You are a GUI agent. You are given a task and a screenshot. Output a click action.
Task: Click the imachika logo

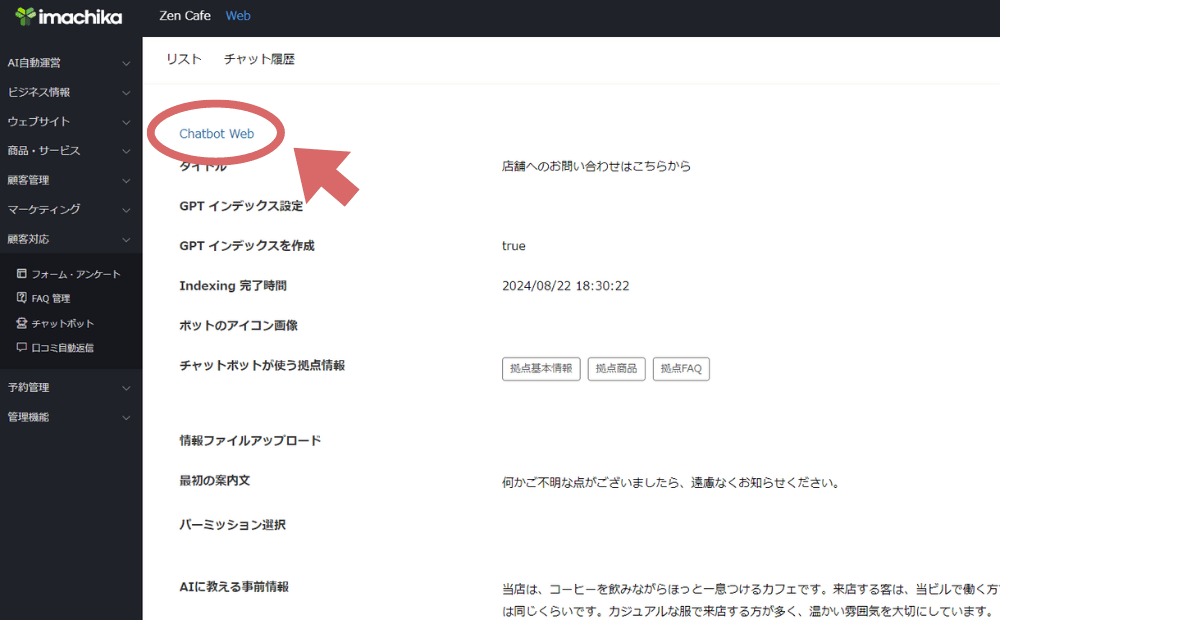pyautogui.click(x=69, y=17)
